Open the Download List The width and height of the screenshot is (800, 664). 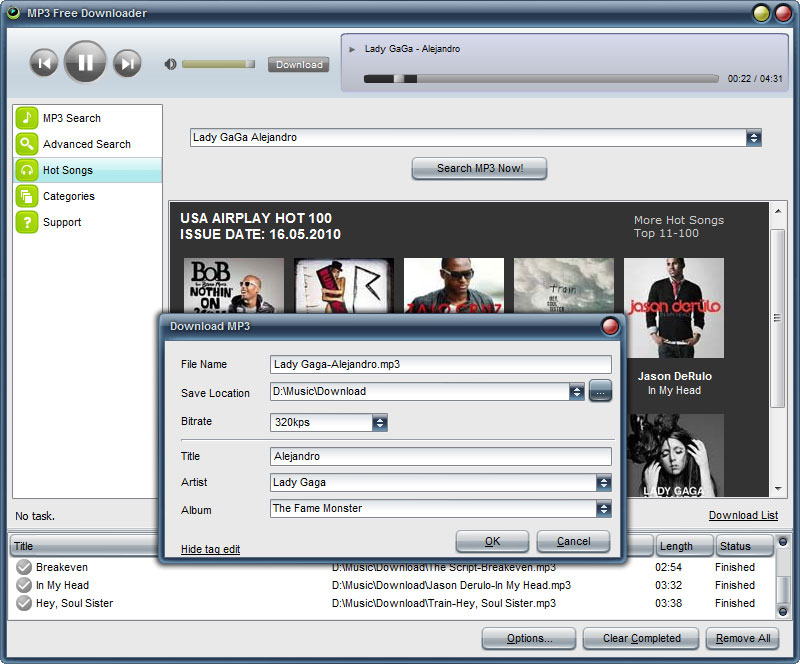(x=743, y=515)
